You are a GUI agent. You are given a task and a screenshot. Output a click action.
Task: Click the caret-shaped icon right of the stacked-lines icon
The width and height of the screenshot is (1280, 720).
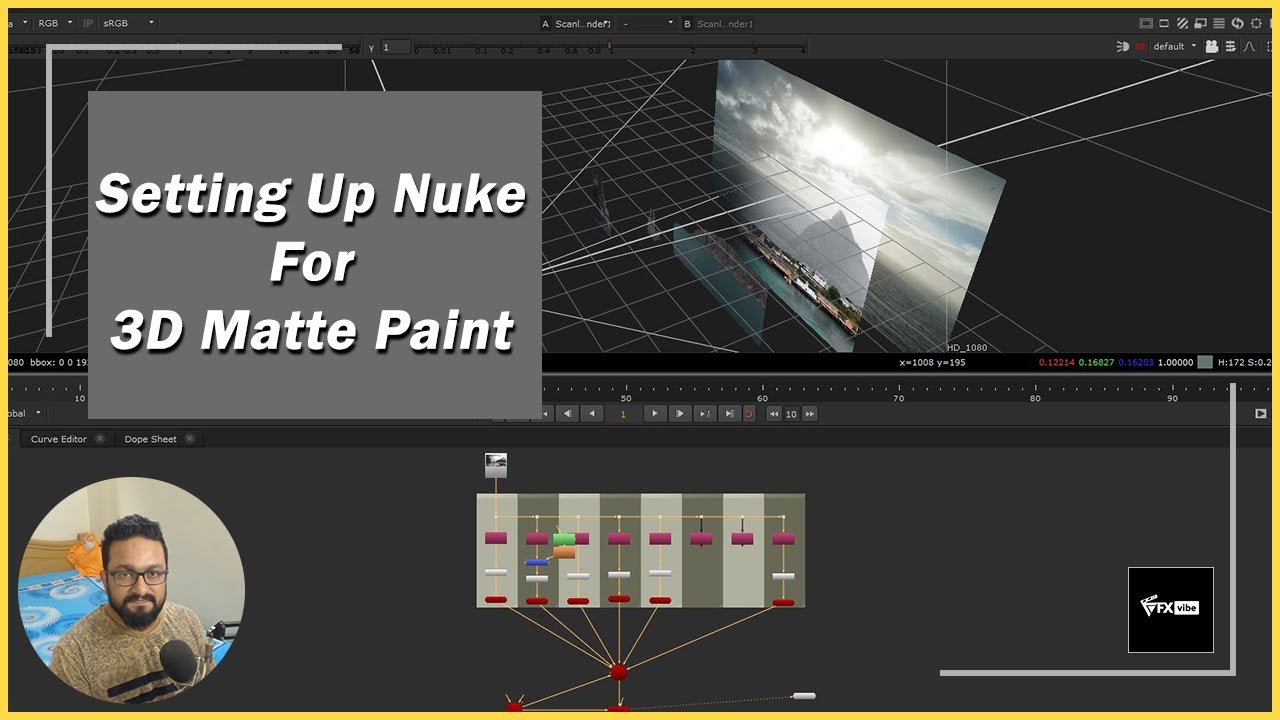coord(1248,46)
